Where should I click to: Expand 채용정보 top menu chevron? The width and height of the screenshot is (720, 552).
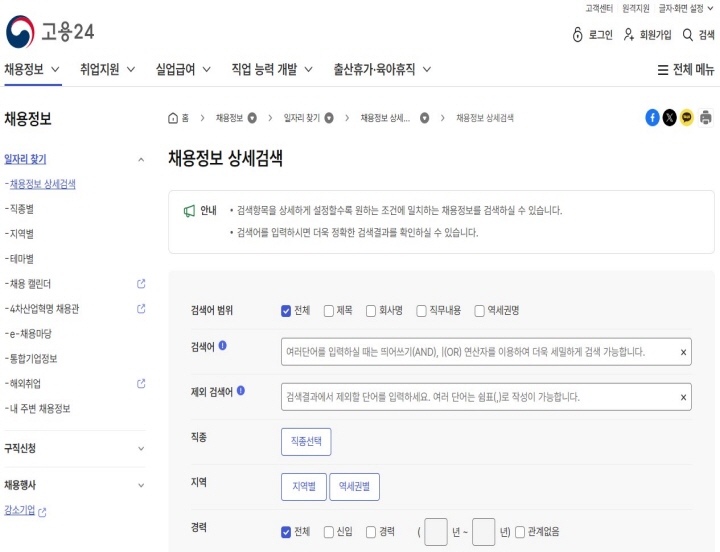point(55,70)
